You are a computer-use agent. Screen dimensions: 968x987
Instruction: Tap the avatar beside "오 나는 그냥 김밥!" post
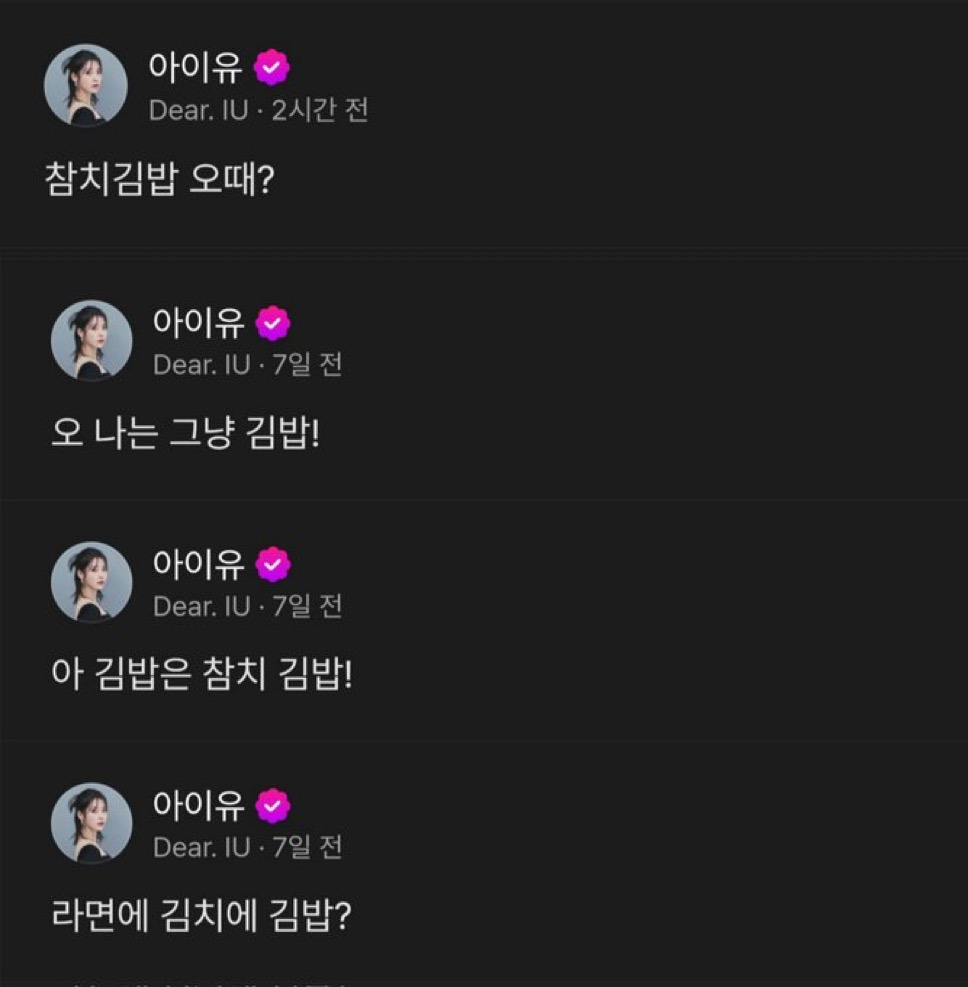coord(92,340)
